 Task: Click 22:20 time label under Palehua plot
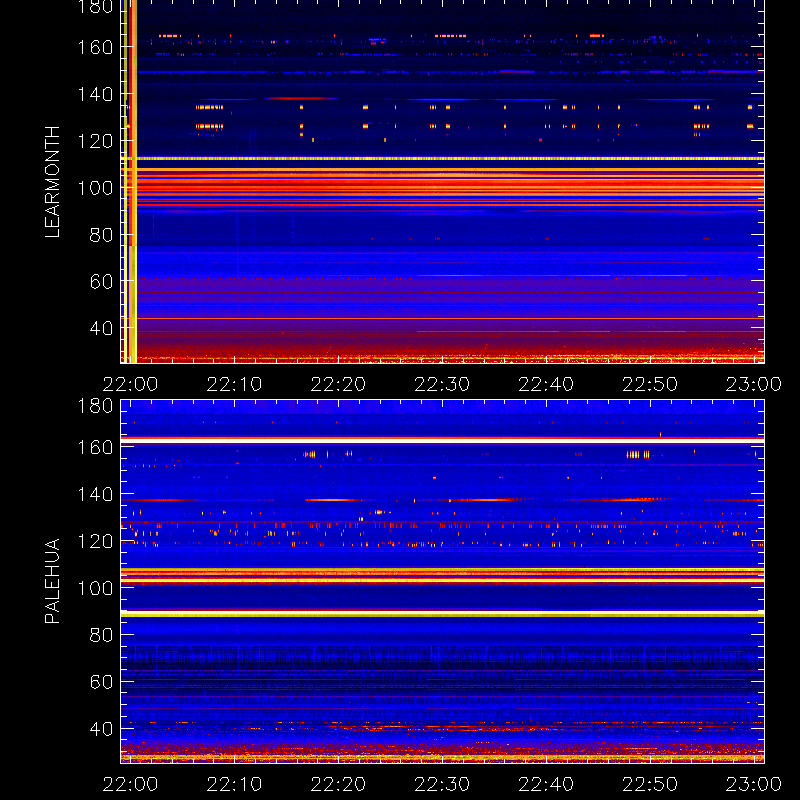tap(338, 784)
